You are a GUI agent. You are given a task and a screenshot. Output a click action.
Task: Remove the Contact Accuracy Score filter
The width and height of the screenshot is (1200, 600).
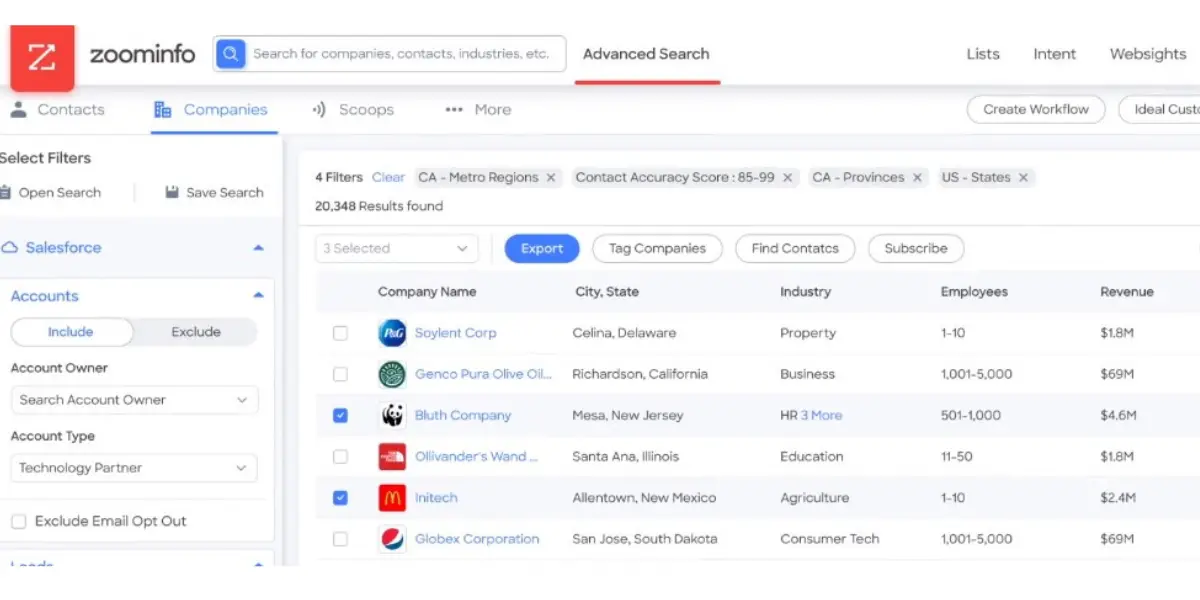788,178
